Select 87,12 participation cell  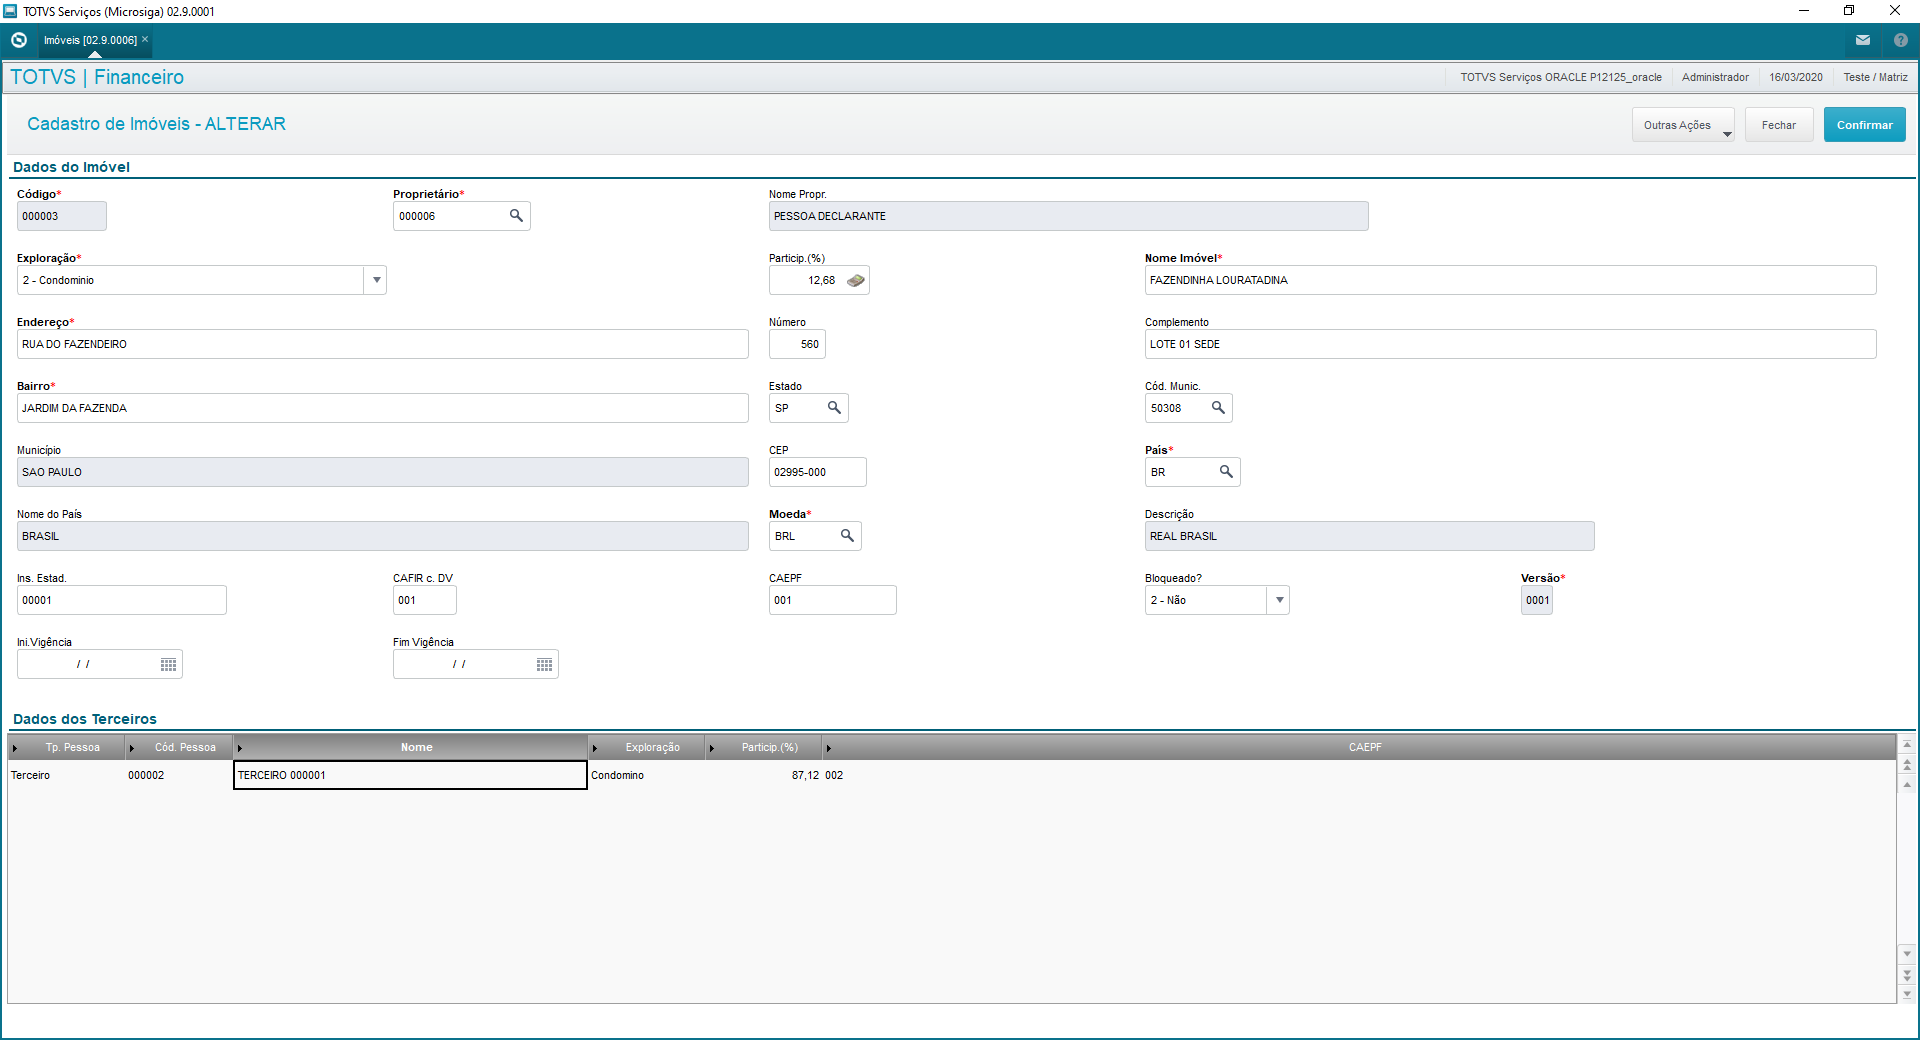pyautogui.click(x=764, y=775)
